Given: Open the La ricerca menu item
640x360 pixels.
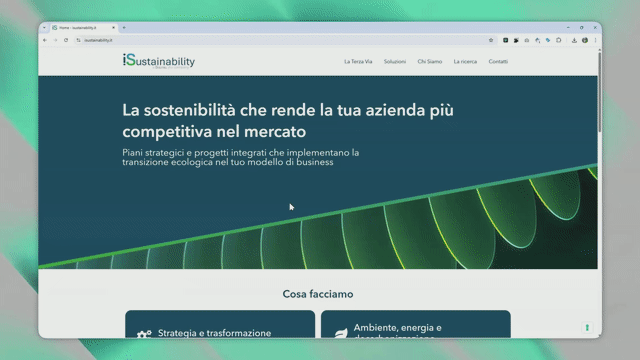Looking at the screenshot, I should (x=465, y=61).
